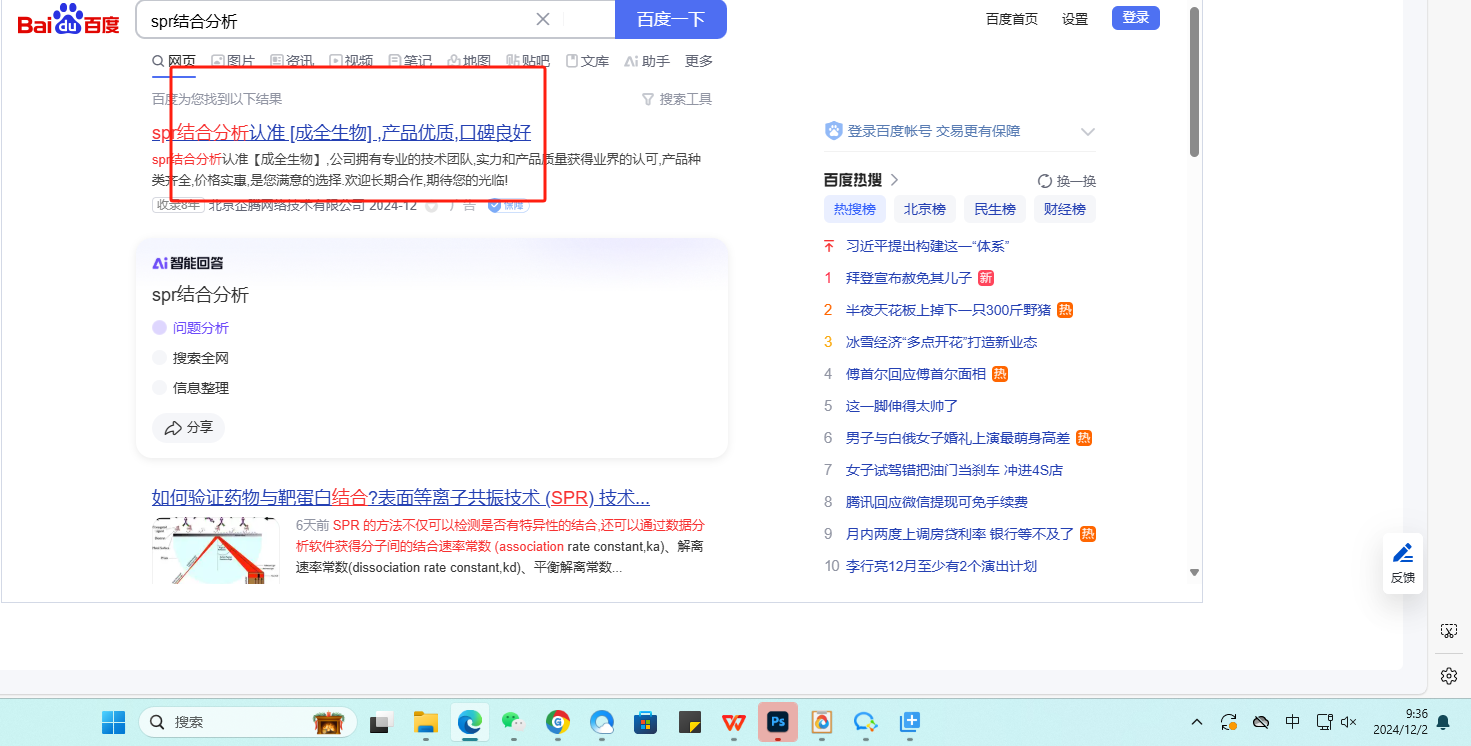The image size is (1471, 746).
Task: Switch to the 文库 search tab
Action: tap(587, 61)
